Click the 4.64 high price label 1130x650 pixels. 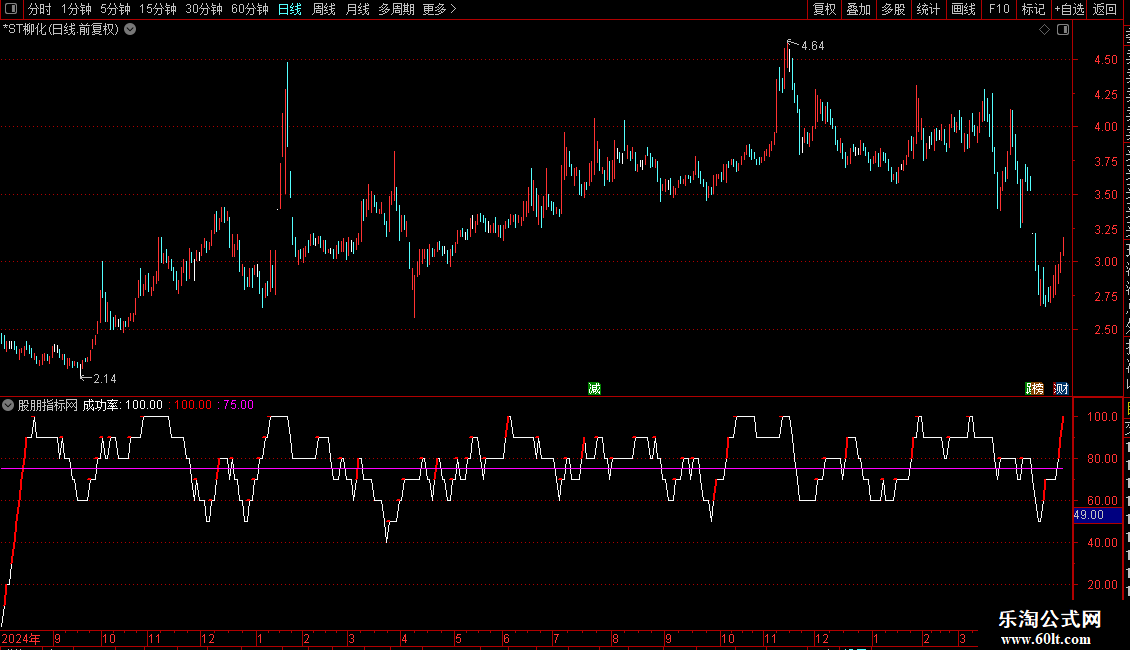813,46
